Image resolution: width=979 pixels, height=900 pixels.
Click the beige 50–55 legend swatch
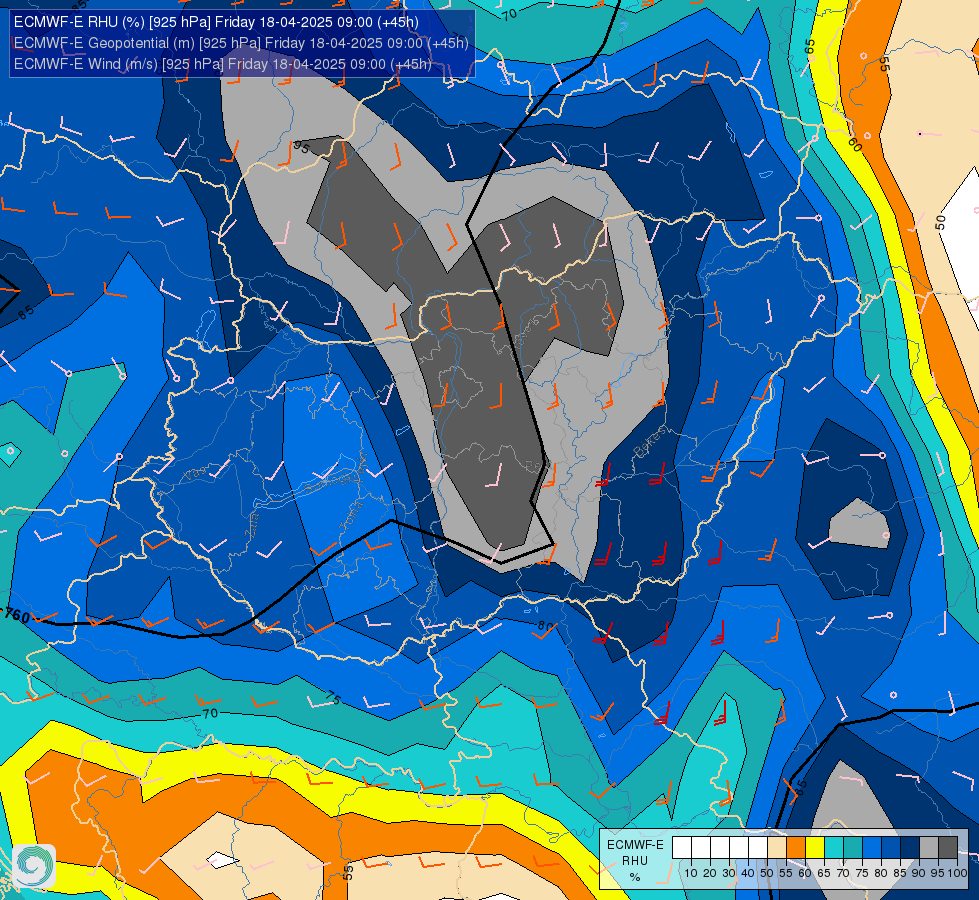tap(777, 848)
